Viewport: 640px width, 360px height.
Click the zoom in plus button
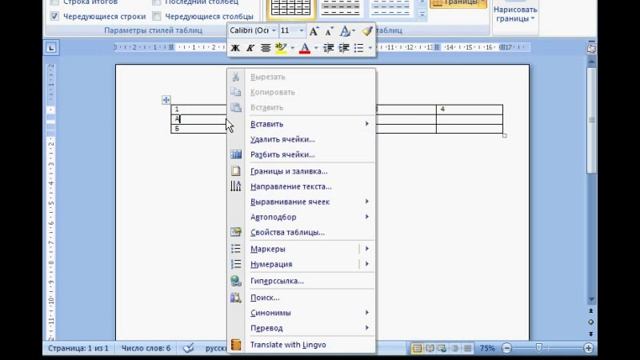[x=588, y=348]
